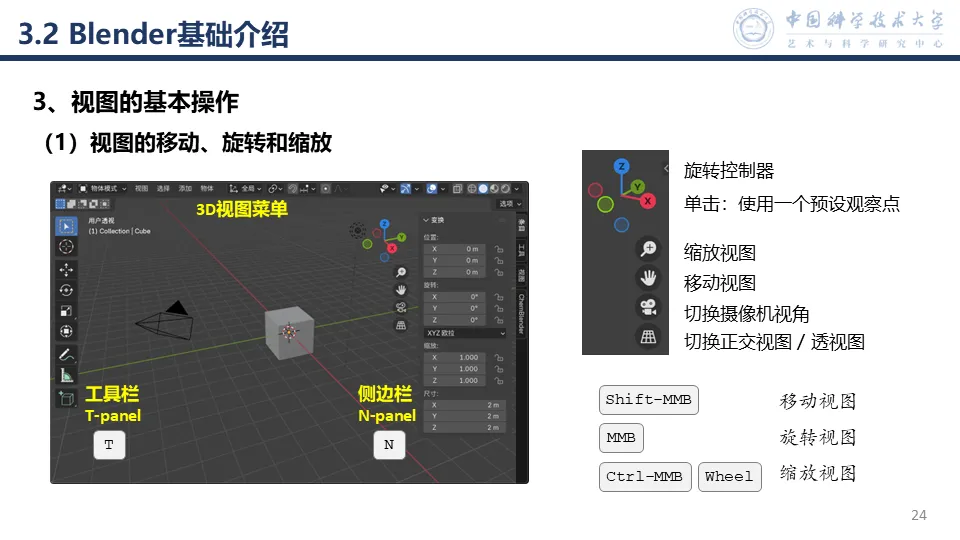Viewport: 960px width, 540px height.
Task: Click the small zoom magnifier in viewport
Action: coord(401,272)
